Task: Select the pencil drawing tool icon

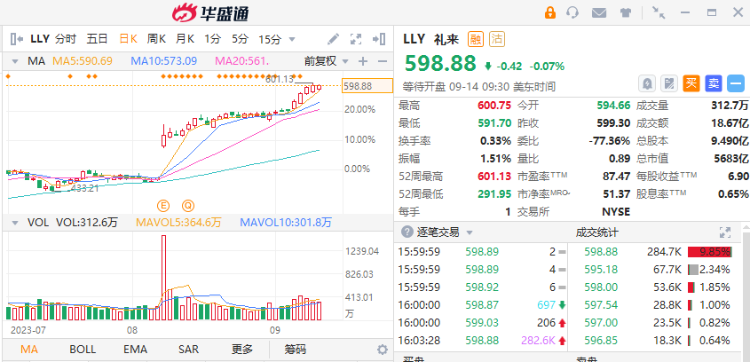Action: (333, 39)
